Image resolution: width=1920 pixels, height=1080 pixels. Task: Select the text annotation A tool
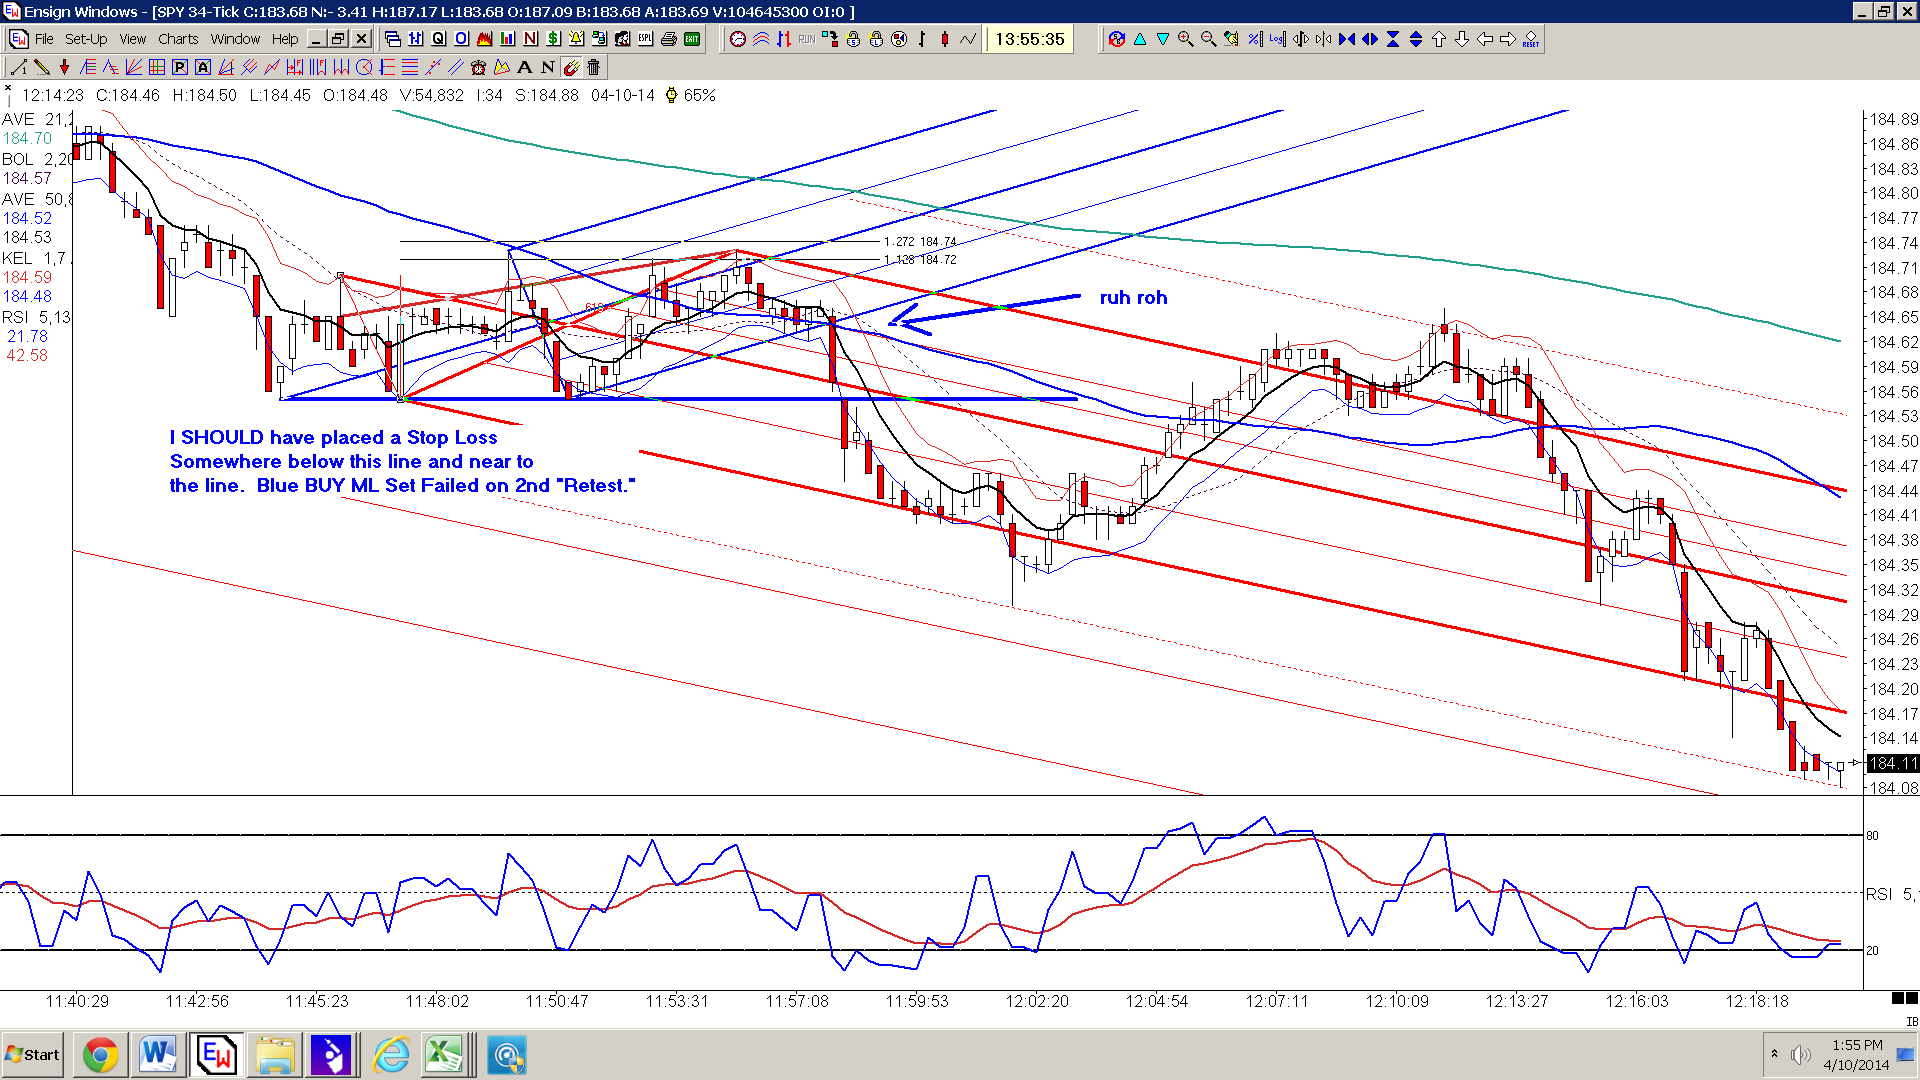click(524, 67)
